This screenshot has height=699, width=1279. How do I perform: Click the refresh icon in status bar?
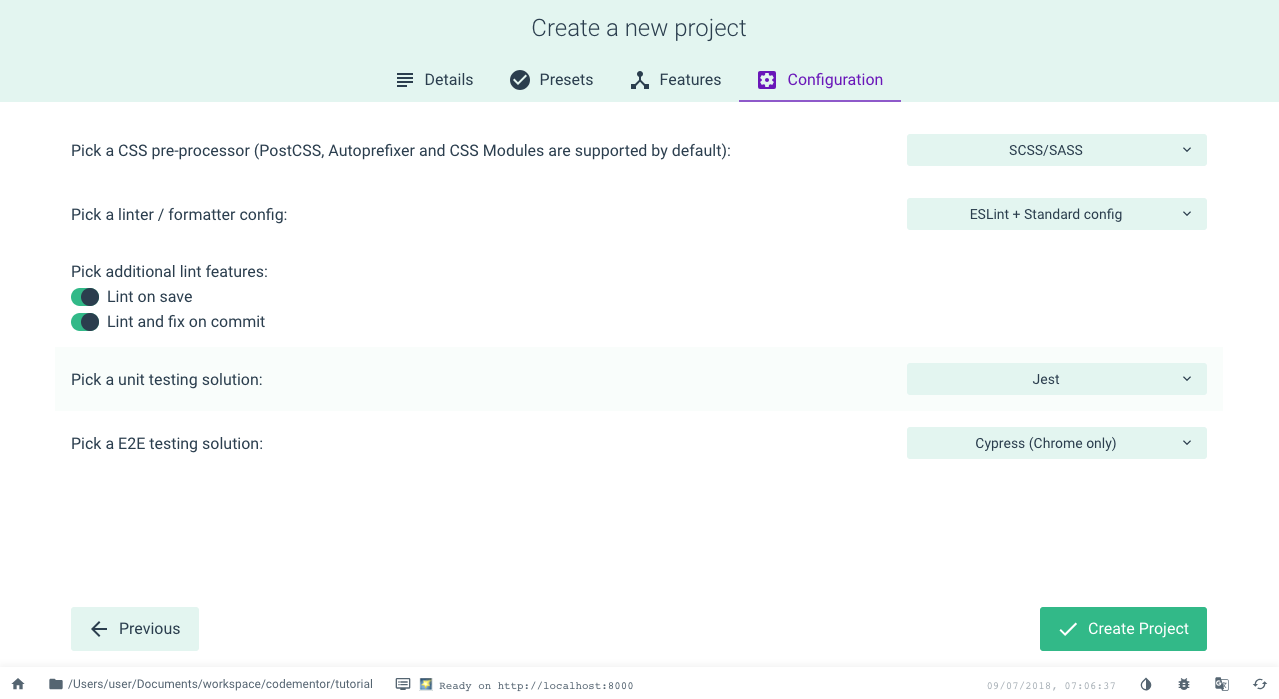(1260, 684)
